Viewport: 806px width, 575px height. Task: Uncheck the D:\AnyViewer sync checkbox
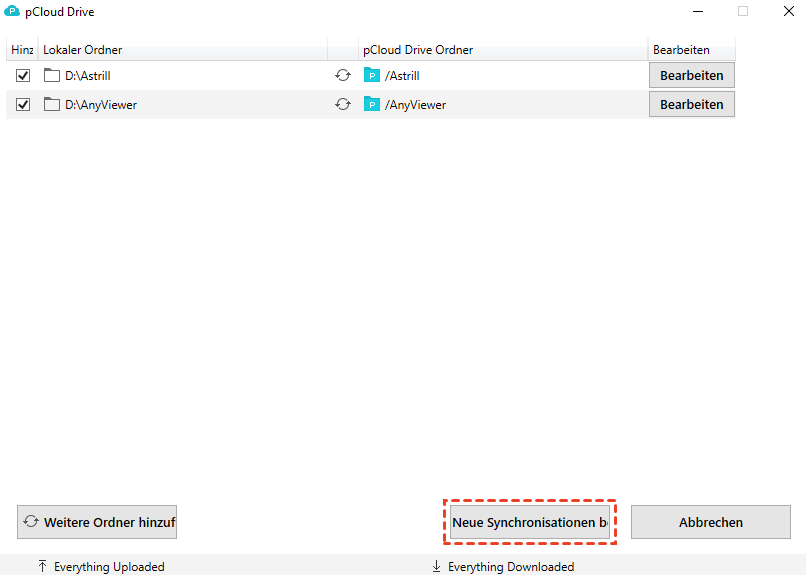[23, 104]
